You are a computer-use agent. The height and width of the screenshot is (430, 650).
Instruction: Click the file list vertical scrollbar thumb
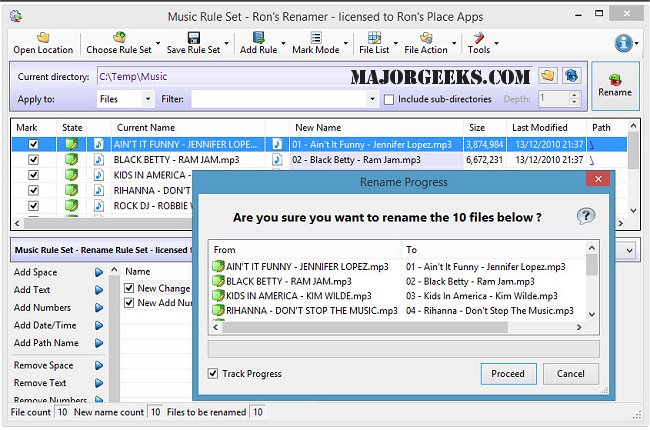click(x=633, y=151)
